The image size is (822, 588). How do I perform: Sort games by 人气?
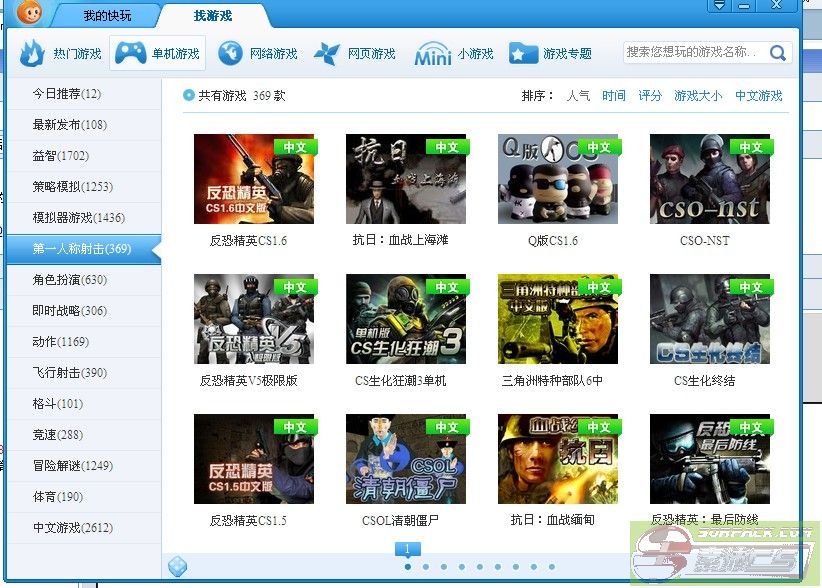click(578, 96)
